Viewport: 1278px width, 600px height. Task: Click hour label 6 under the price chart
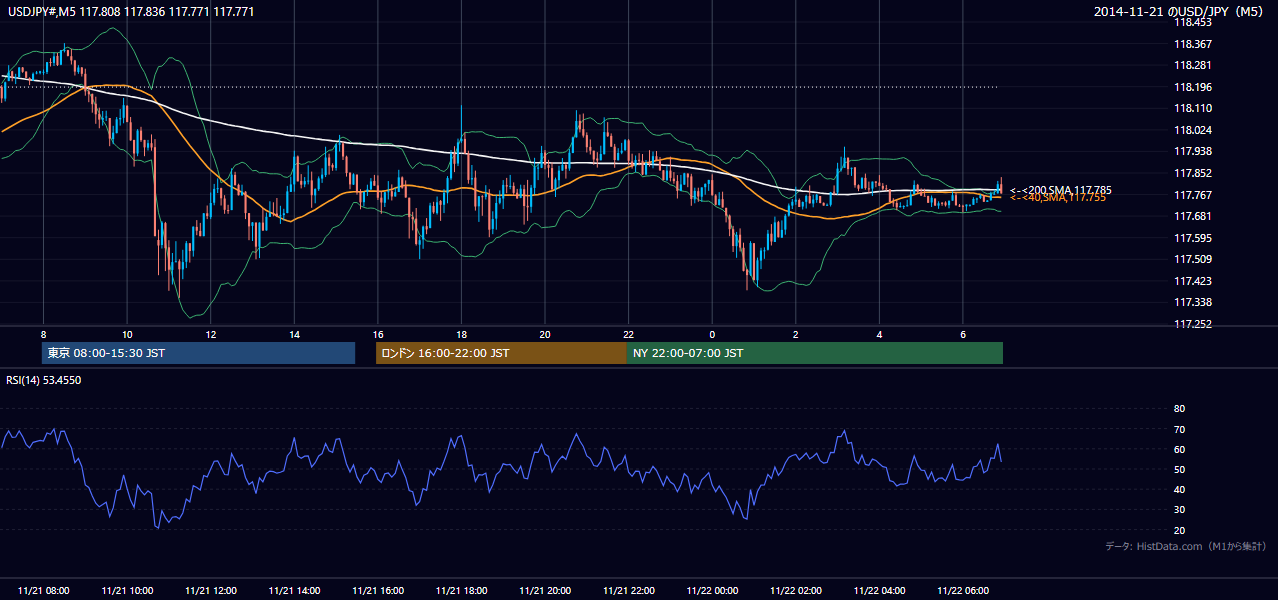pos(963,333)
